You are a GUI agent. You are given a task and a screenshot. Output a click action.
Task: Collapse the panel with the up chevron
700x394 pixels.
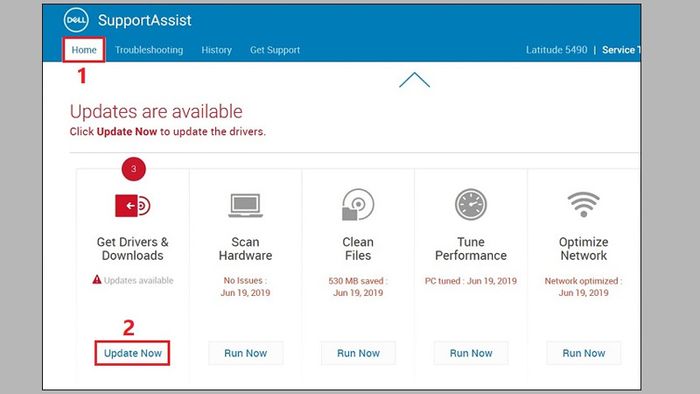pyautogui.click(x=414, y=80)
